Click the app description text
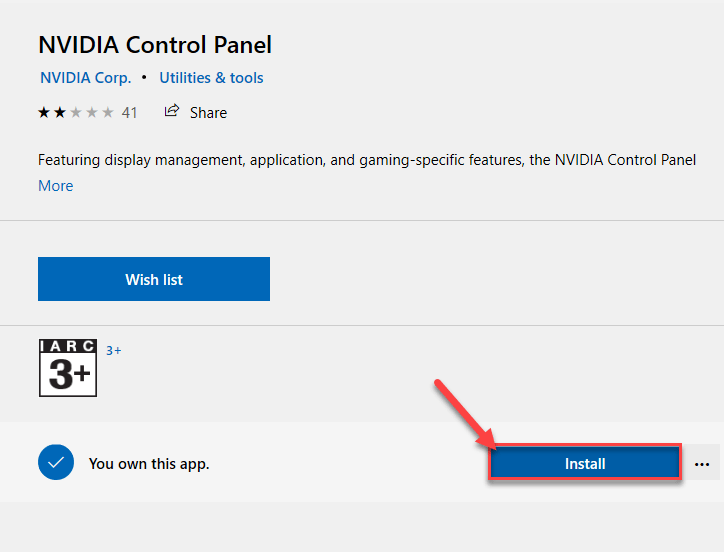The width and height of the screenshot is (724, 552). pos(367,160)
